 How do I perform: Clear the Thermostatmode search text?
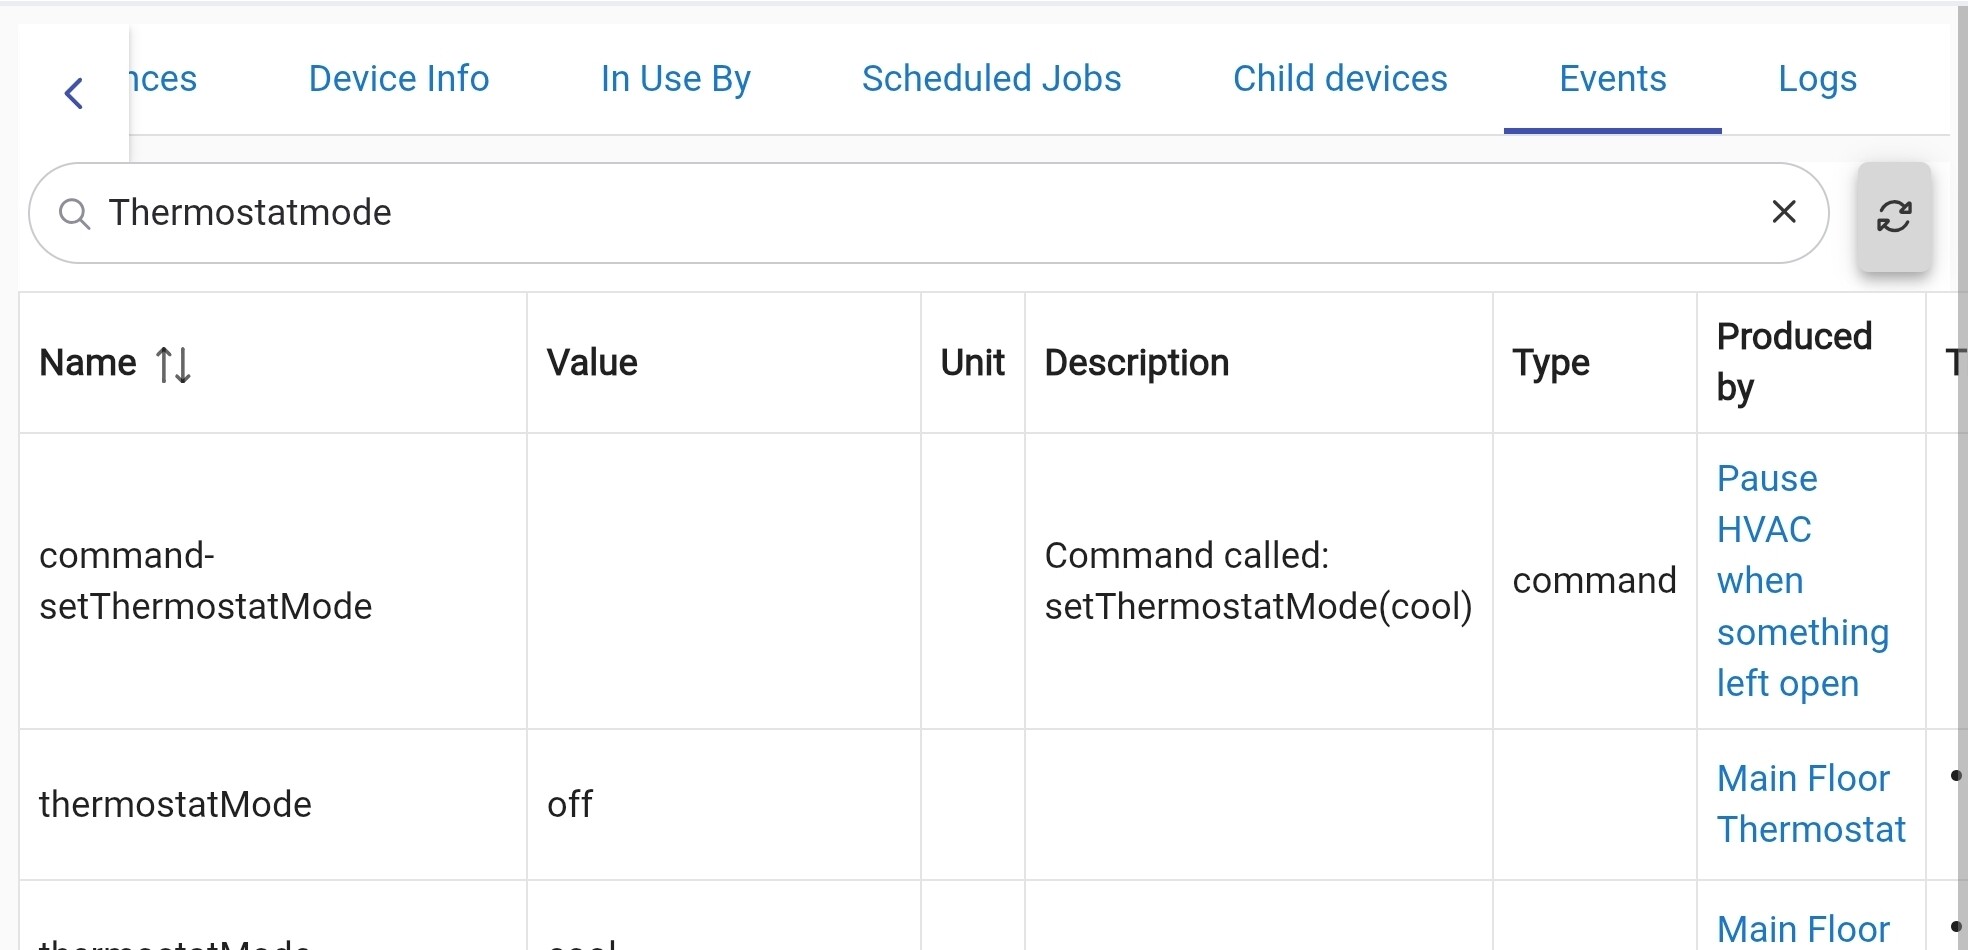1784,212
